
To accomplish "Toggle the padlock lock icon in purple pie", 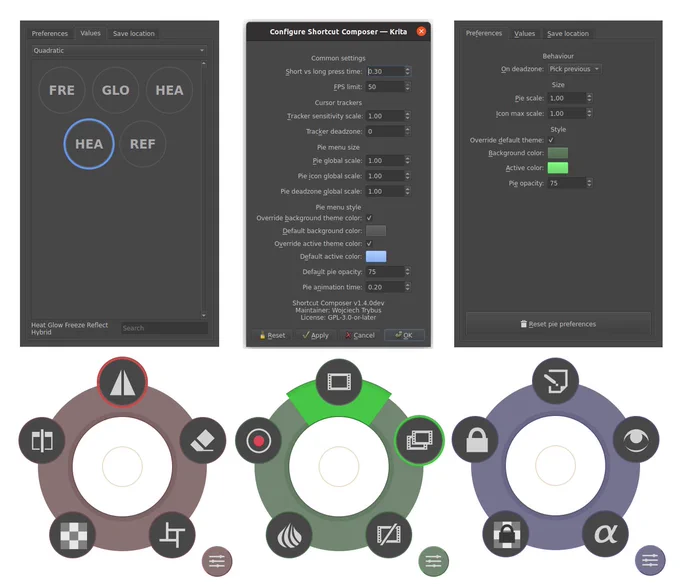I will (x=476, y=440).
